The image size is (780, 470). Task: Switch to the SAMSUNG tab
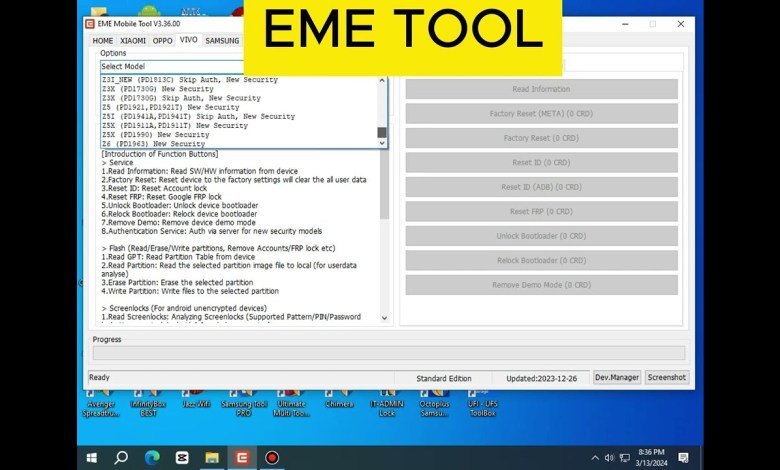222,41
